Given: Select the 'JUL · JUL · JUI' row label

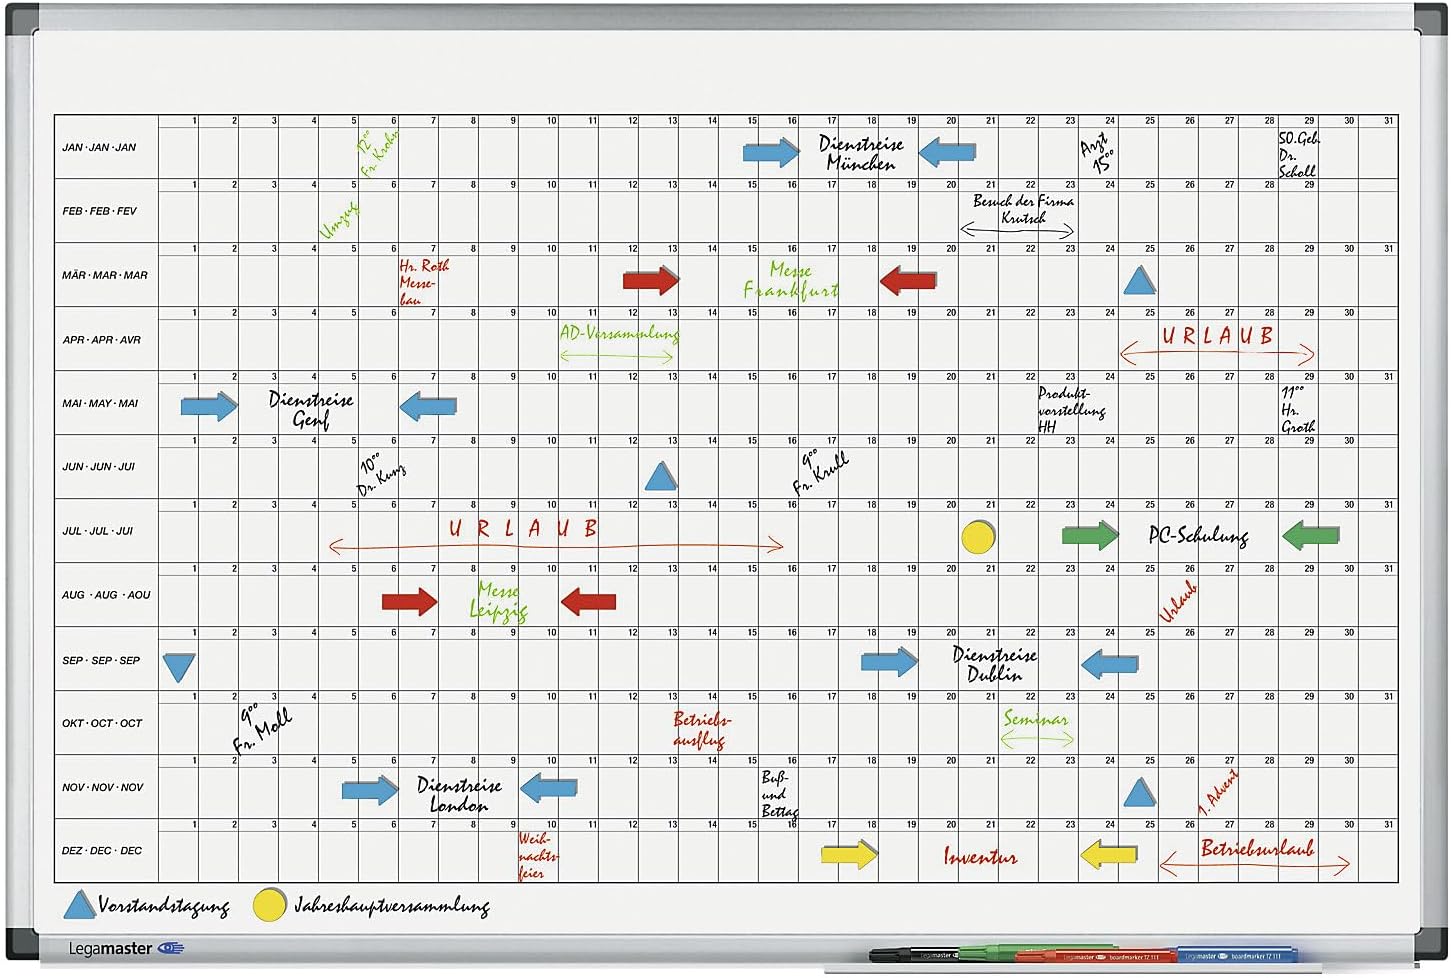Looking at the screenshot, I should pyautogui.click(x=97, y=531).
